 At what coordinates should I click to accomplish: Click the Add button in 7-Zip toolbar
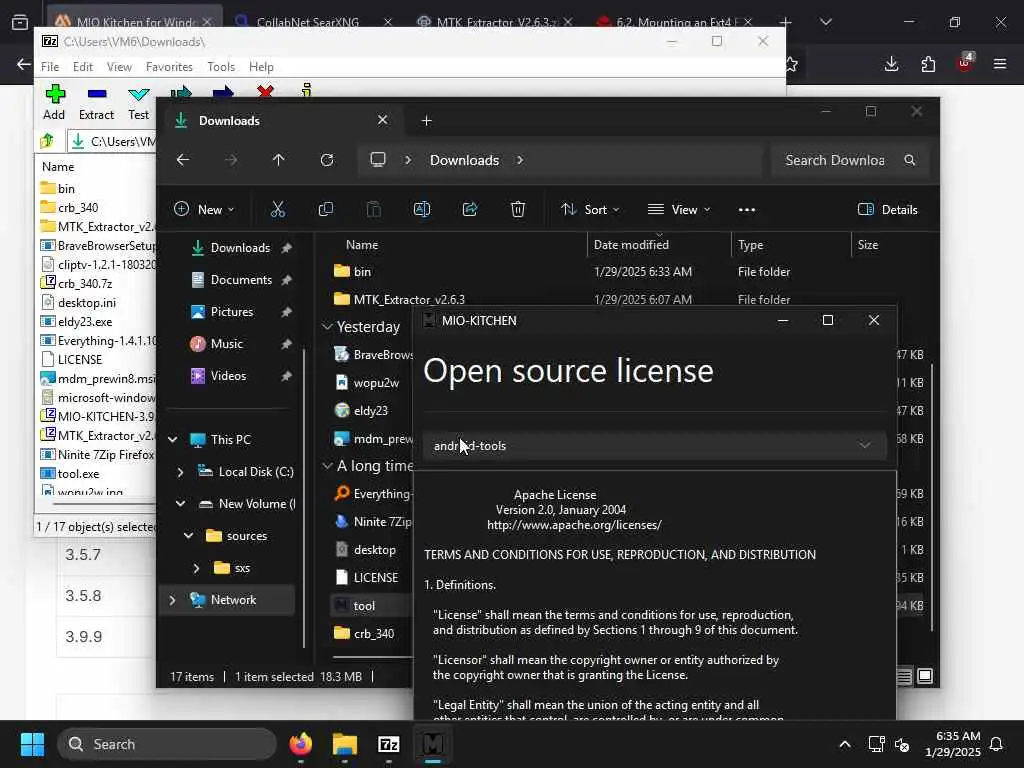click(x=54, y=103)
